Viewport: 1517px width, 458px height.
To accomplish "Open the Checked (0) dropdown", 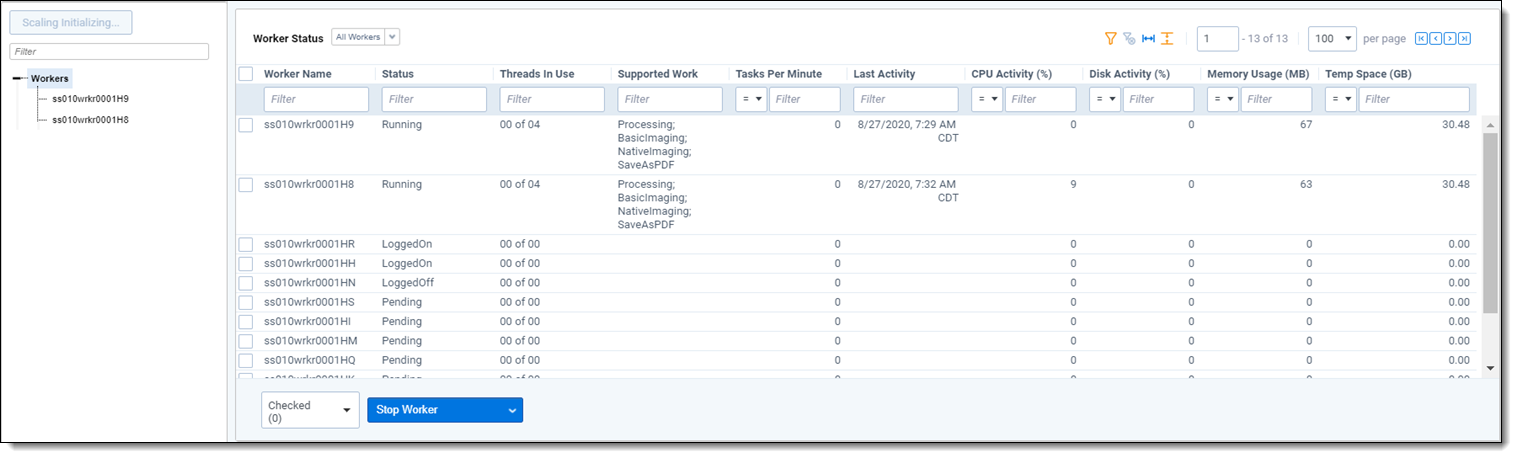I will [x=310, y=410].
